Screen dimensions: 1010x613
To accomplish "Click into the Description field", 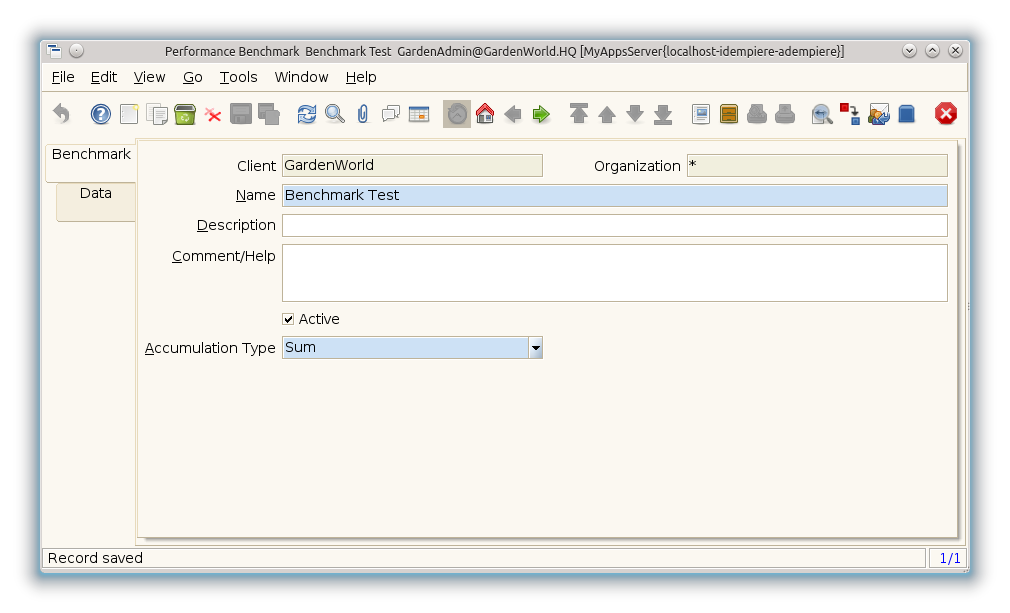I will 614,225.
